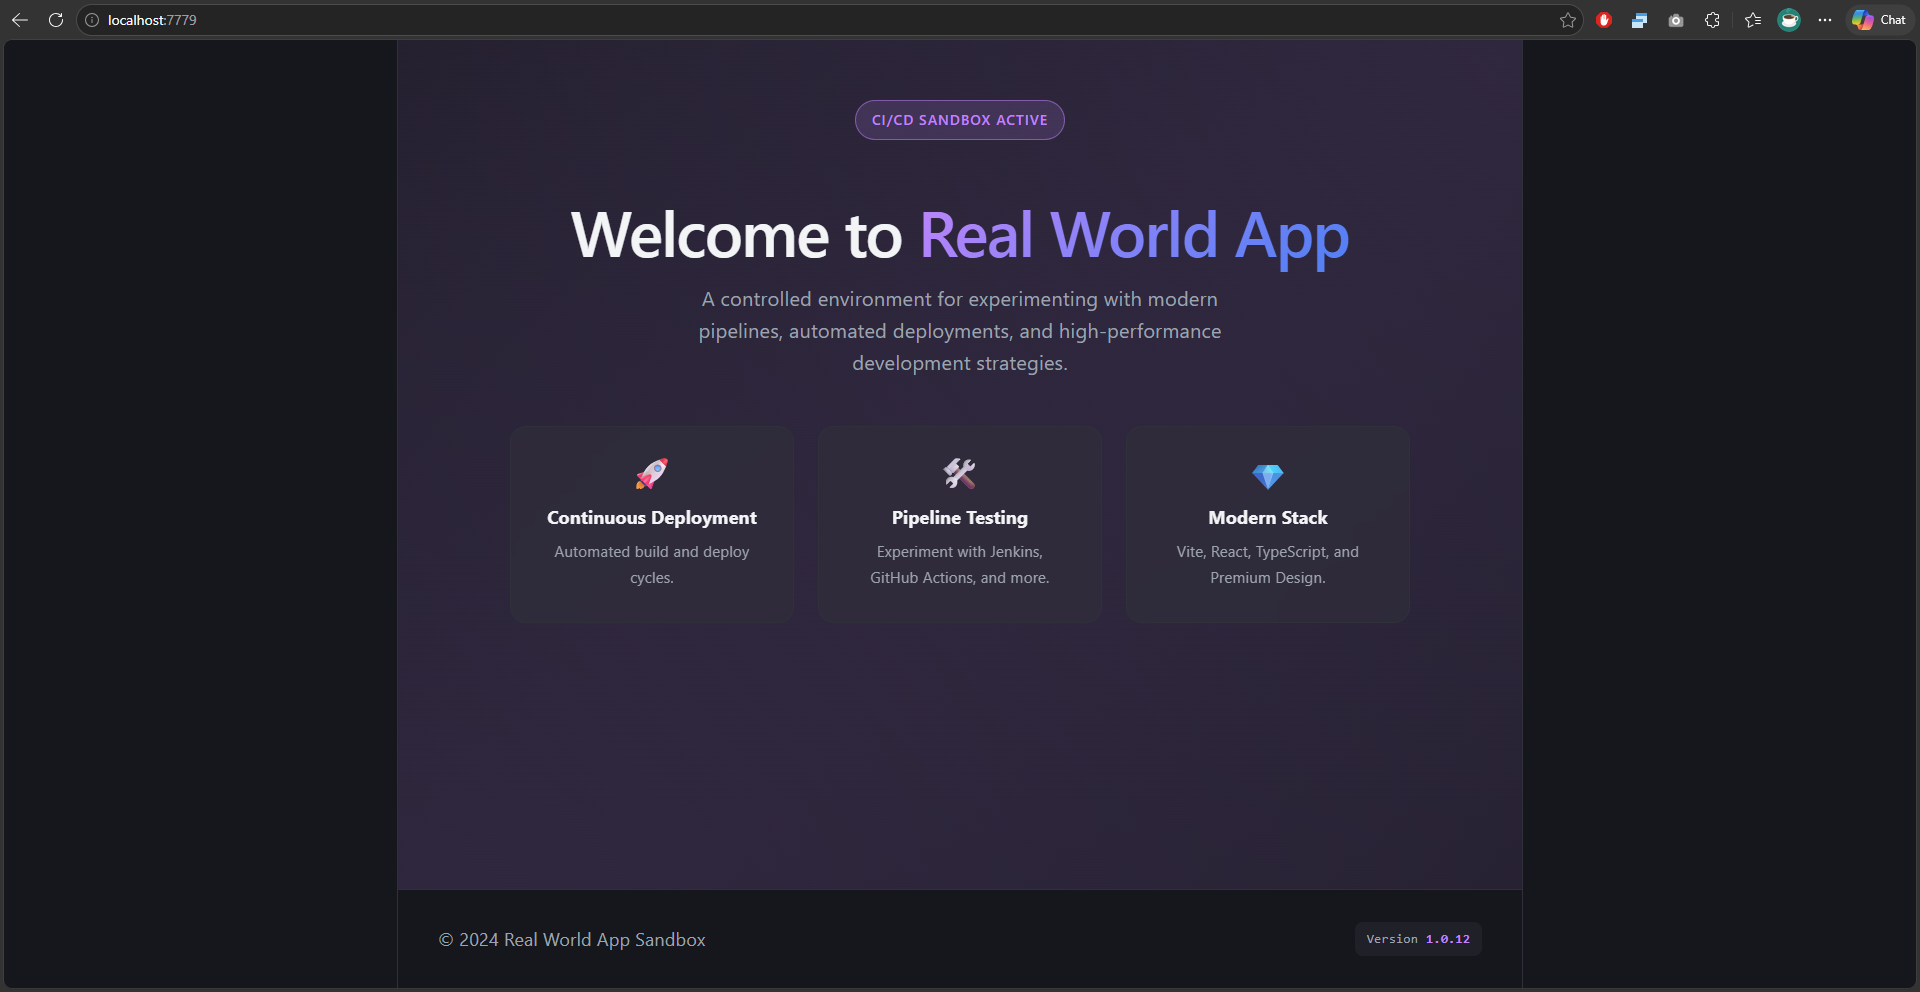
Task: Open the red shield extension icon
Action: point(1604,20)
